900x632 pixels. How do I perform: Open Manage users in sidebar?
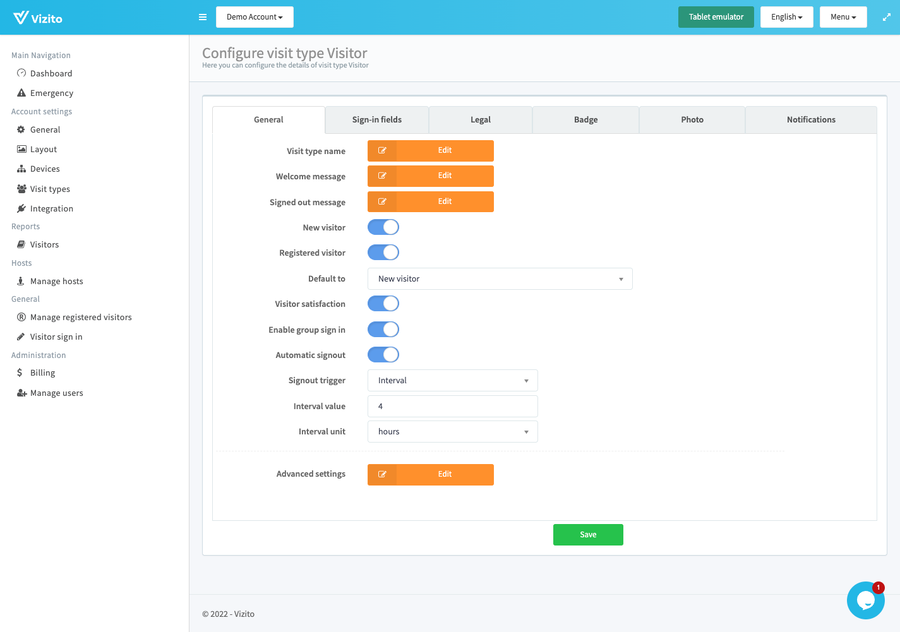click(x=56, y=393)
